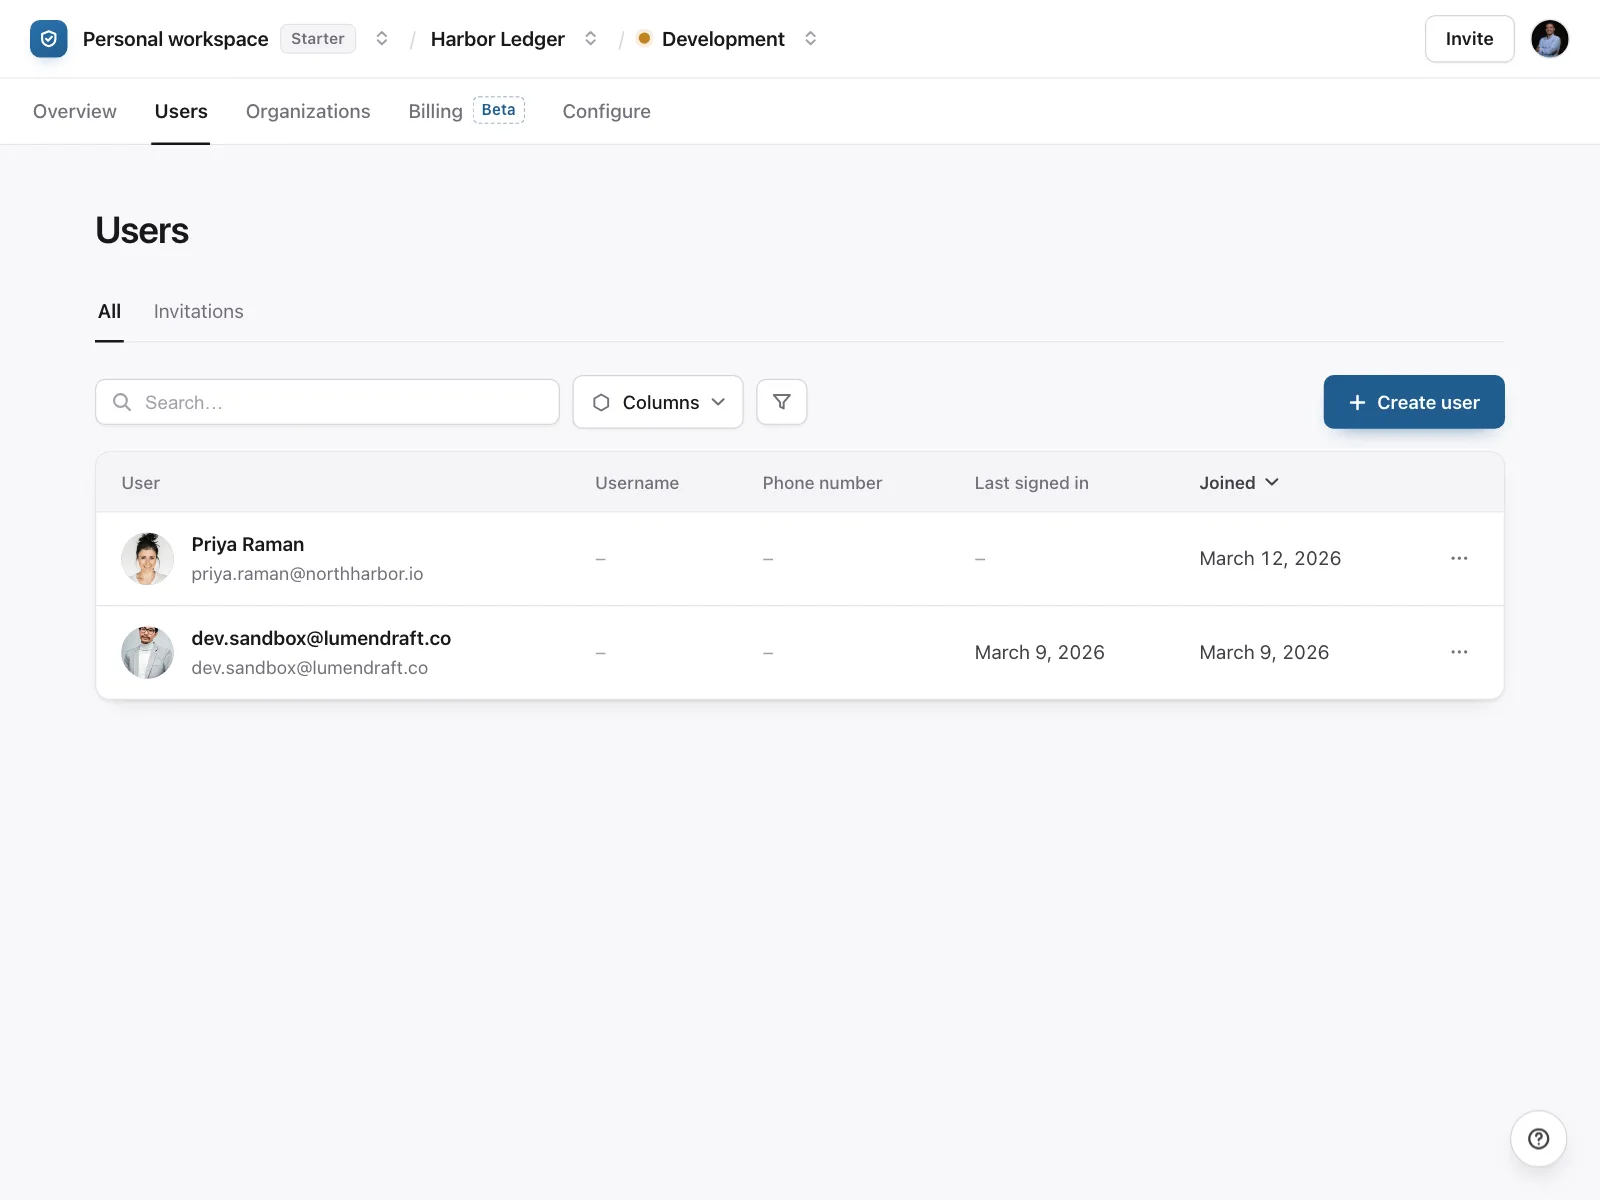1600x1200 pixels.
Task: Open the help question mark button
Action: point(1538,1138)
